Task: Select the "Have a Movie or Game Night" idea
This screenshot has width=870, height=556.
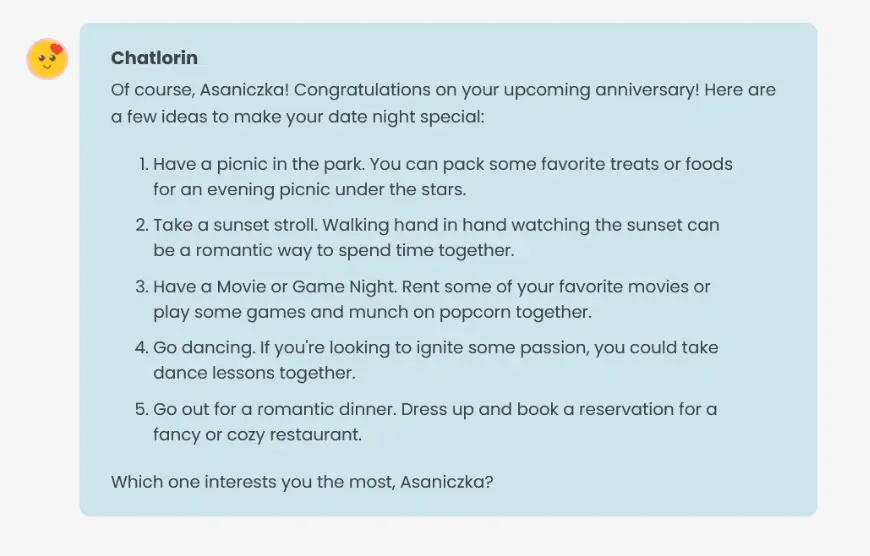Action: (262, 287)
